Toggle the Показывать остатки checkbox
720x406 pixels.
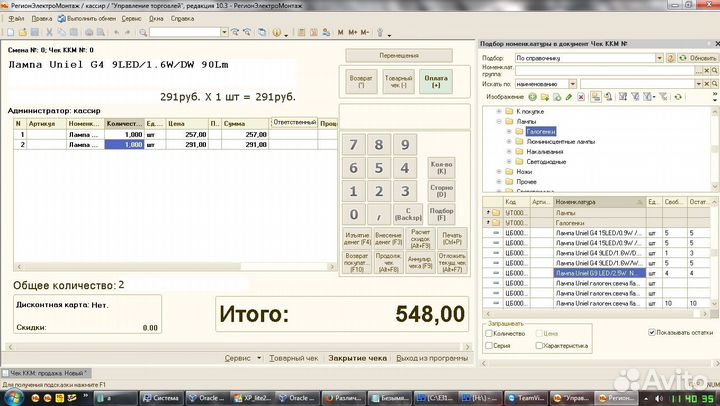pyautogui.click(x=651, y=332)
